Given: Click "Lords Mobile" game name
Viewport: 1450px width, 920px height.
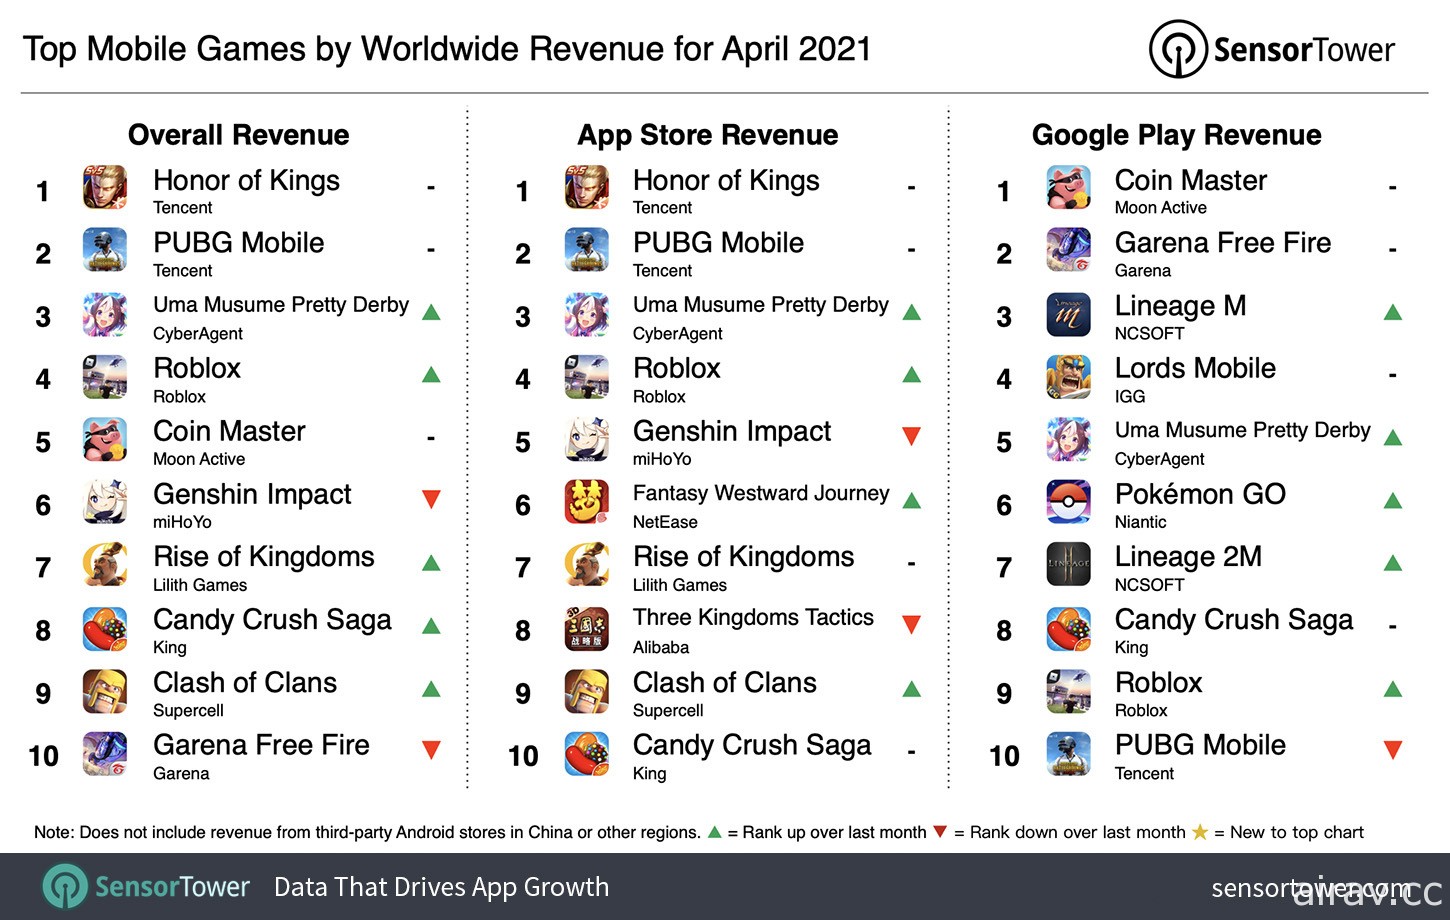Looking at the screenshot, I should point(1195,368).
